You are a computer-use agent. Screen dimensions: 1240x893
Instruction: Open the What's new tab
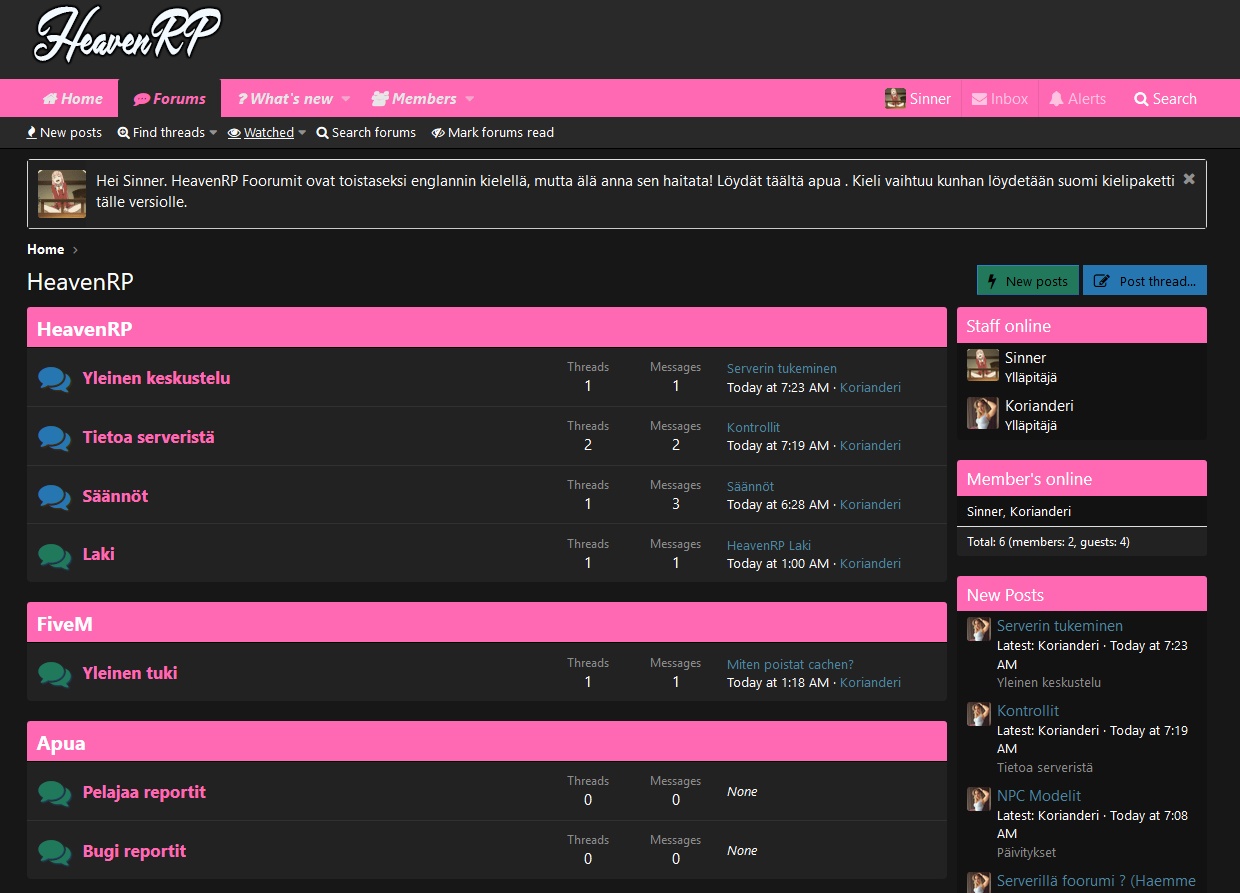coord(285,98)
